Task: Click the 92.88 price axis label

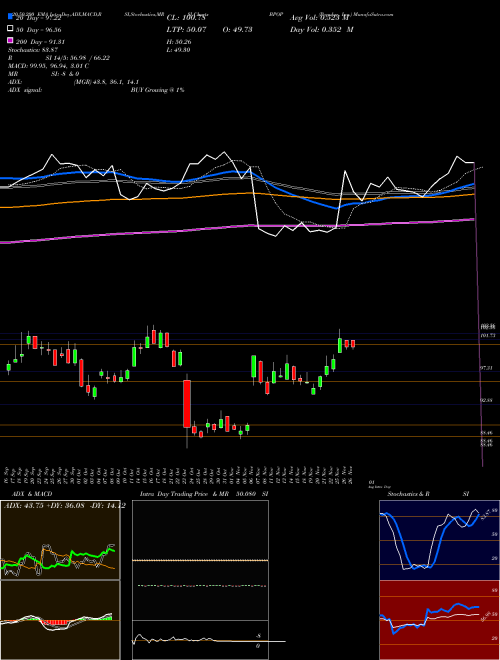Action: pyautogui.click(x=486, y=401)
